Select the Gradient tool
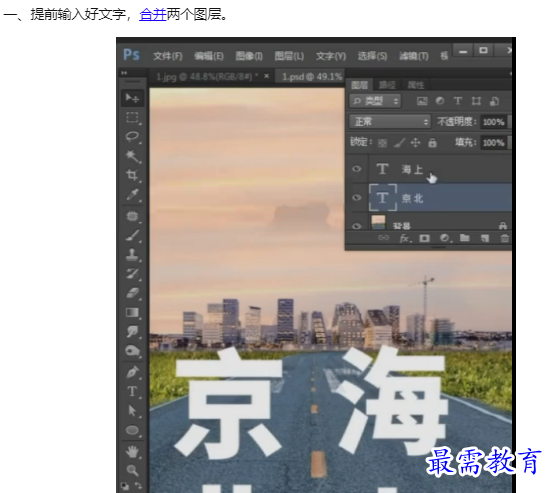Viewport: 550px width, 493px height. pyautogui.click(x=132, y=312)
